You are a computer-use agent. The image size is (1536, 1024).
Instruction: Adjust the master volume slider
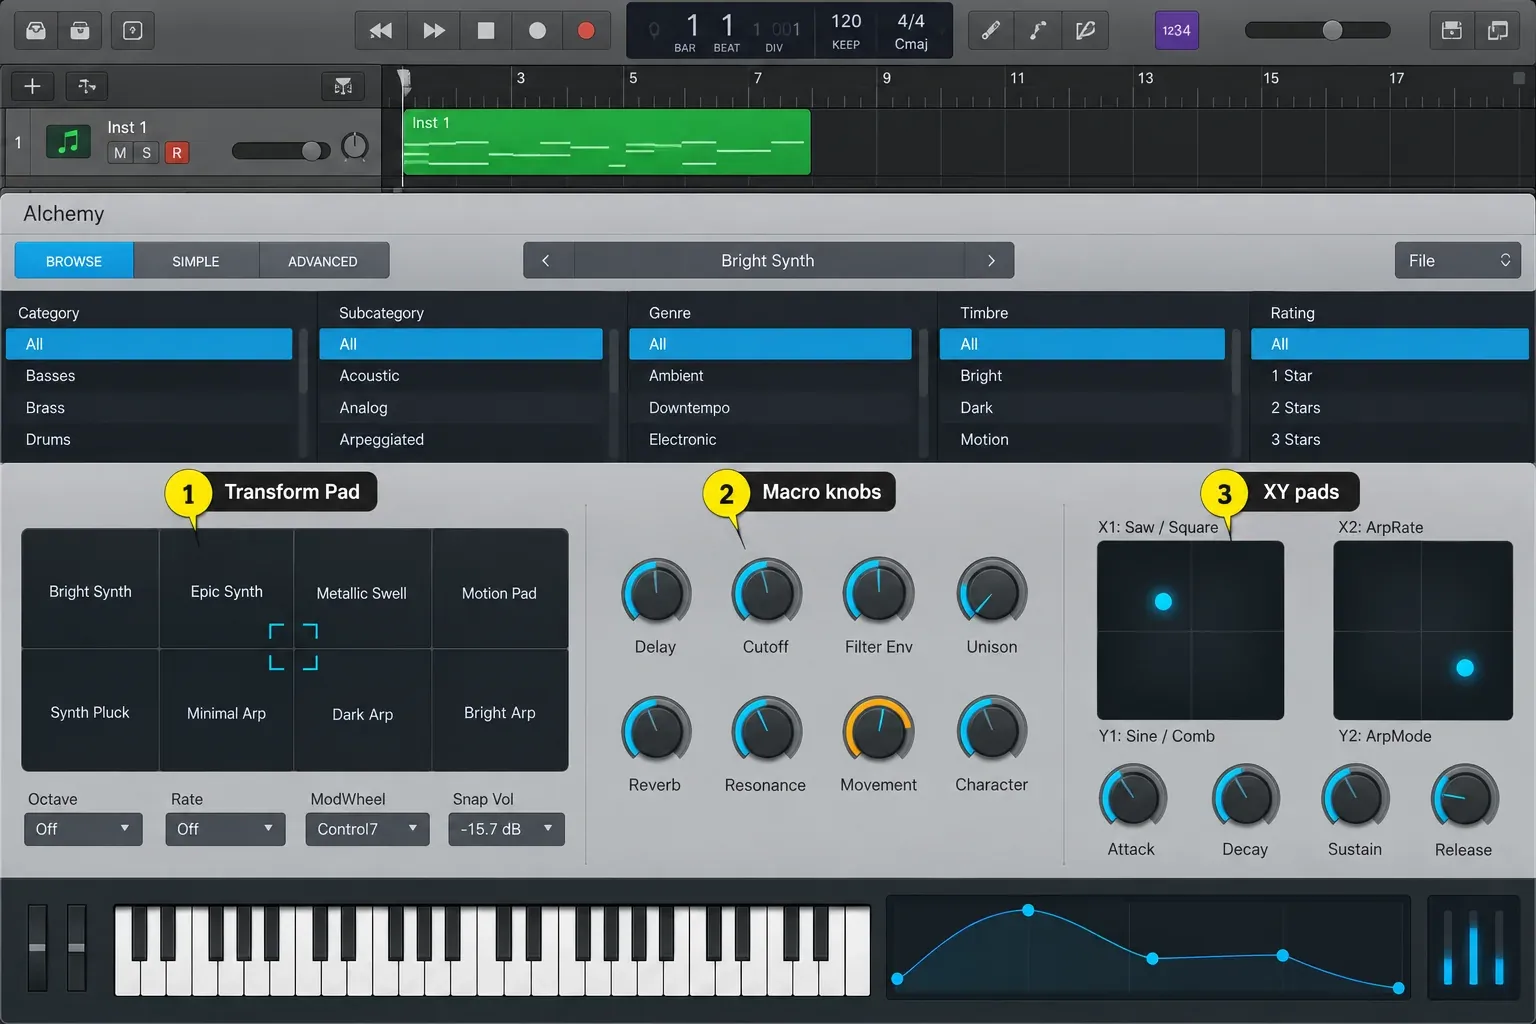click(x=1317, y=30)
